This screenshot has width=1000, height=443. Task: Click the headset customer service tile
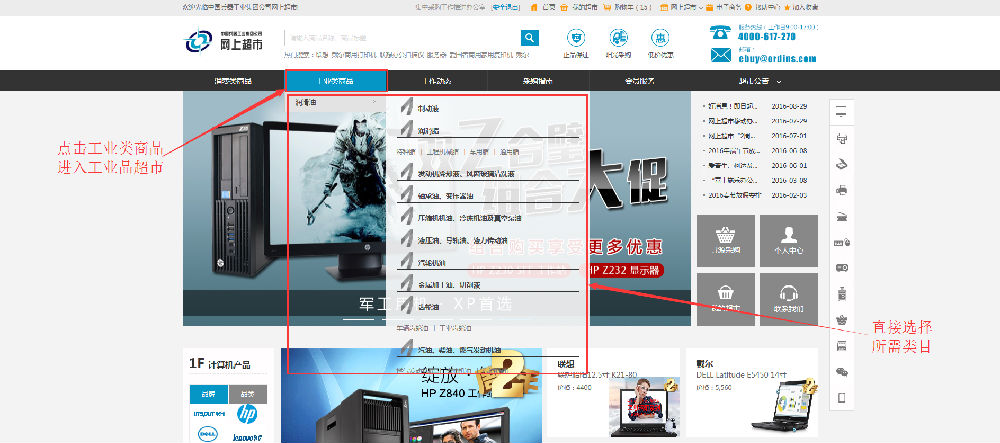pyautogui.click(x=789, y=300)
